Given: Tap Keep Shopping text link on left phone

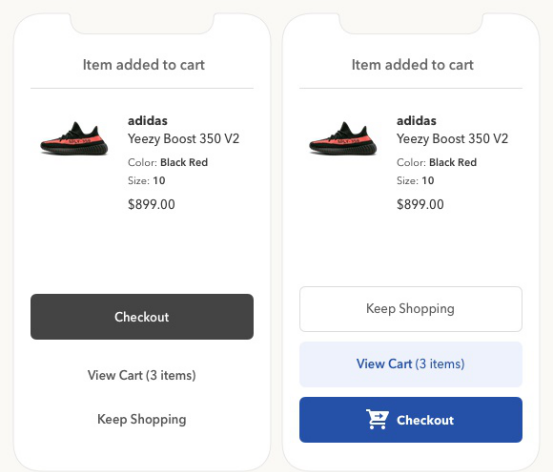Looking at the screenshot, I should [142, 419].
